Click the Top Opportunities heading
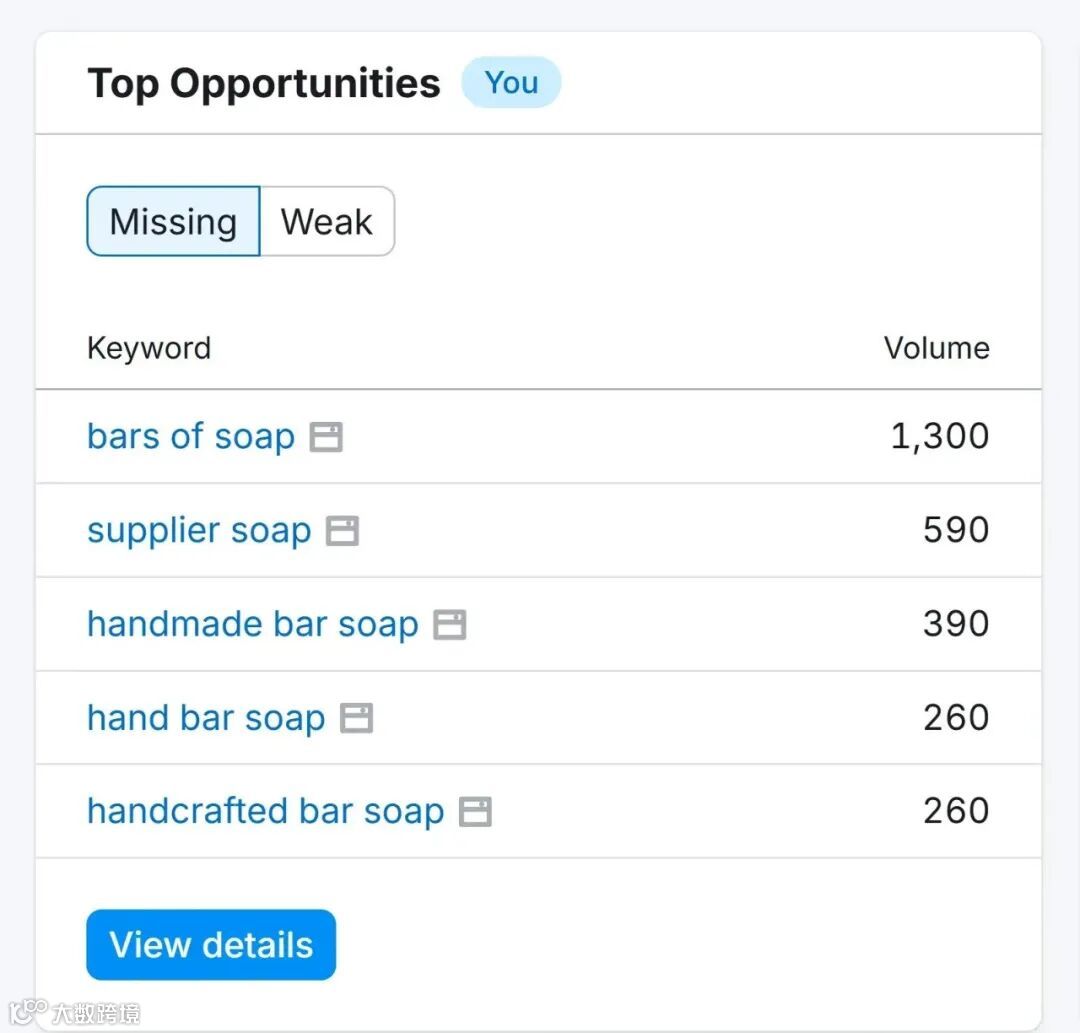Image resolution: width=1080 pixels, height=1033 pixels. 264,83
